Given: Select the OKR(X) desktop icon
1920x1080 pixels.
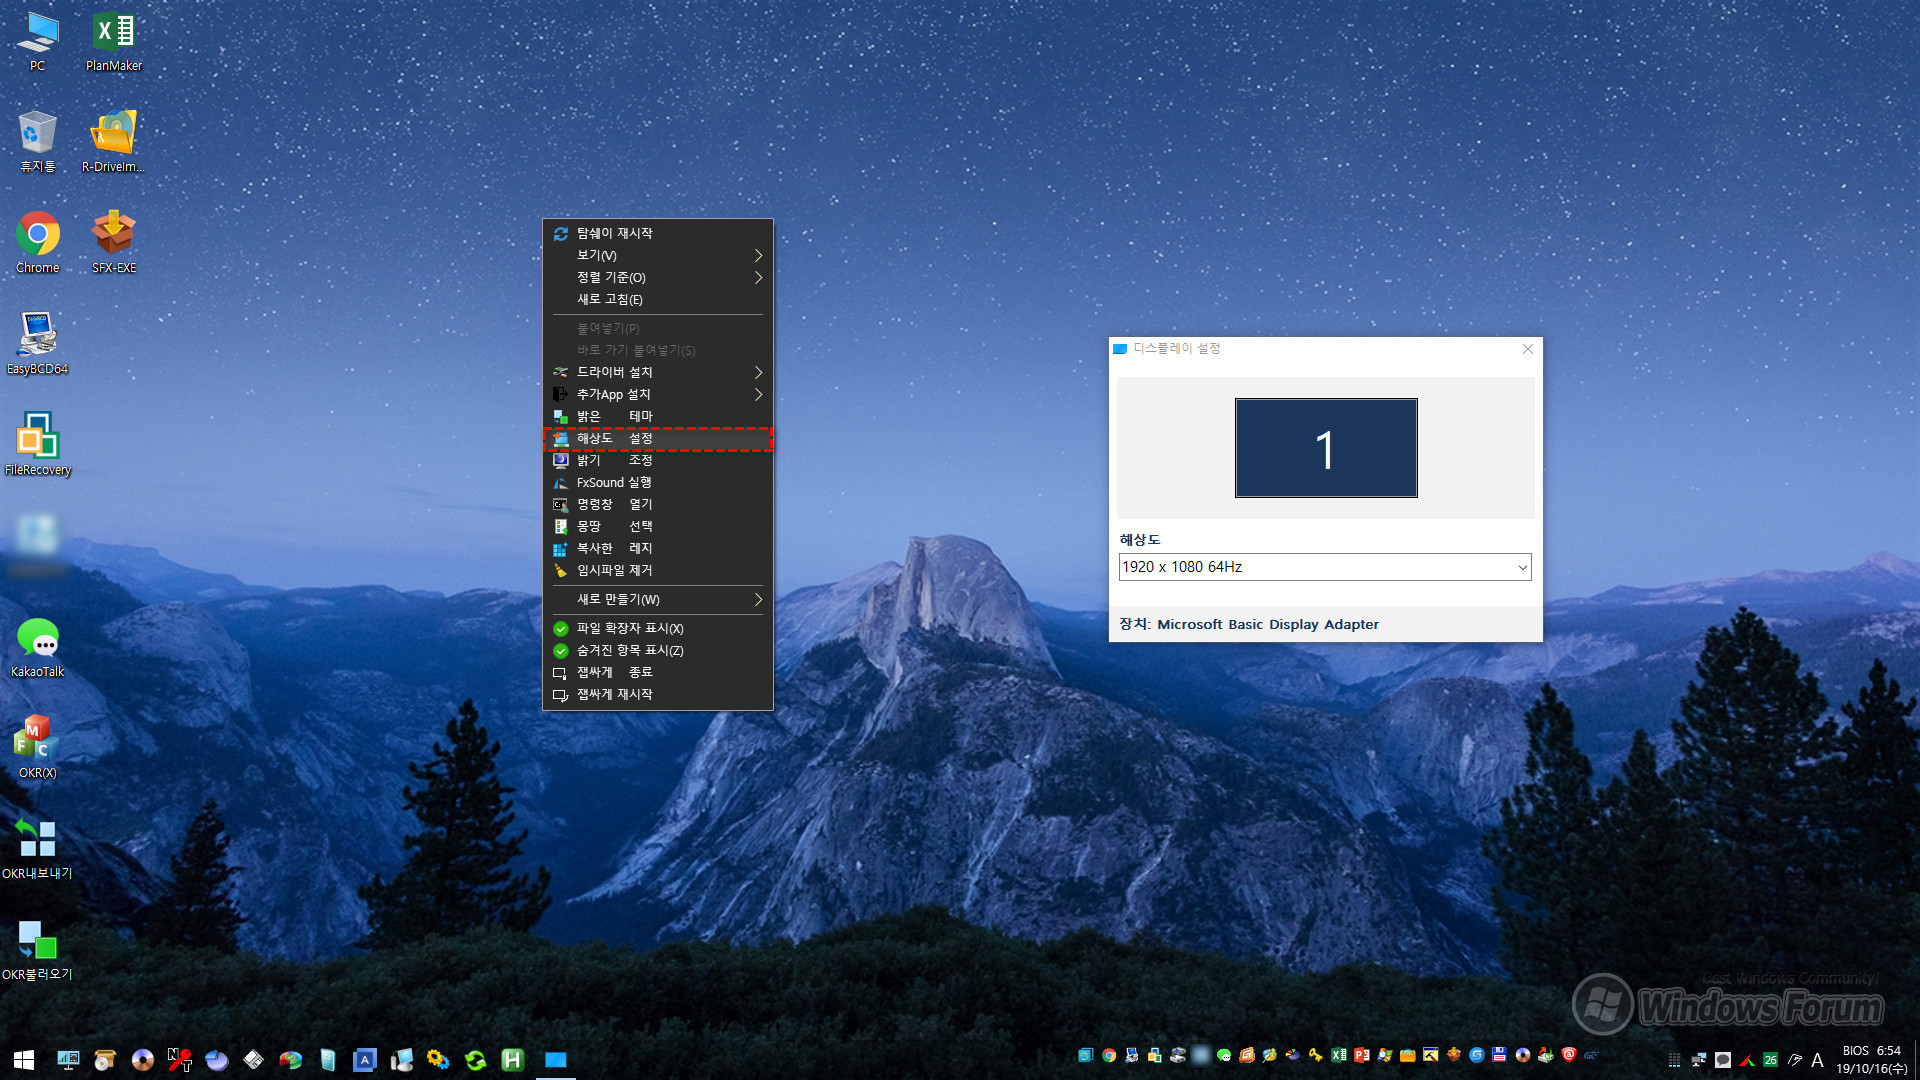Looking at the screenshot, I should click(38, 748).
